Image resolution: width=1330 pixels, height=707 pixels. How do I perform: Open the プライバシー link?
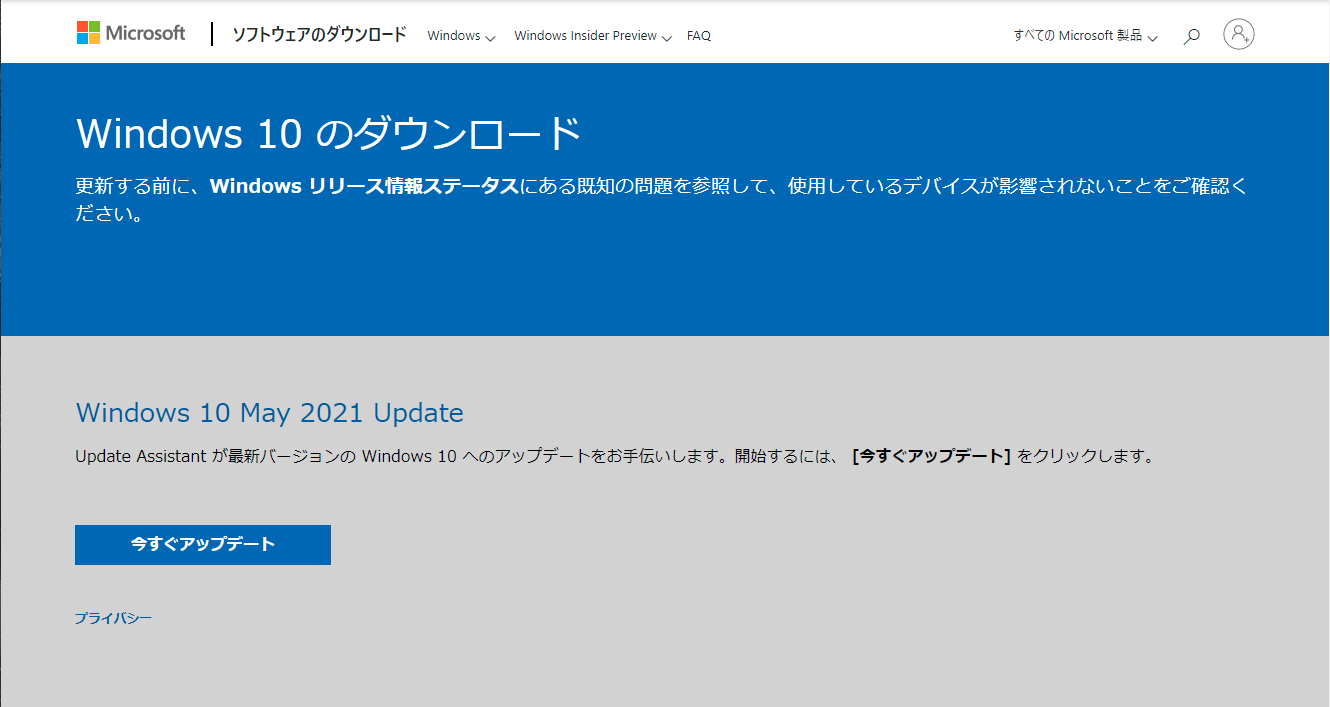pyautogui.click(x=113, y=619)
